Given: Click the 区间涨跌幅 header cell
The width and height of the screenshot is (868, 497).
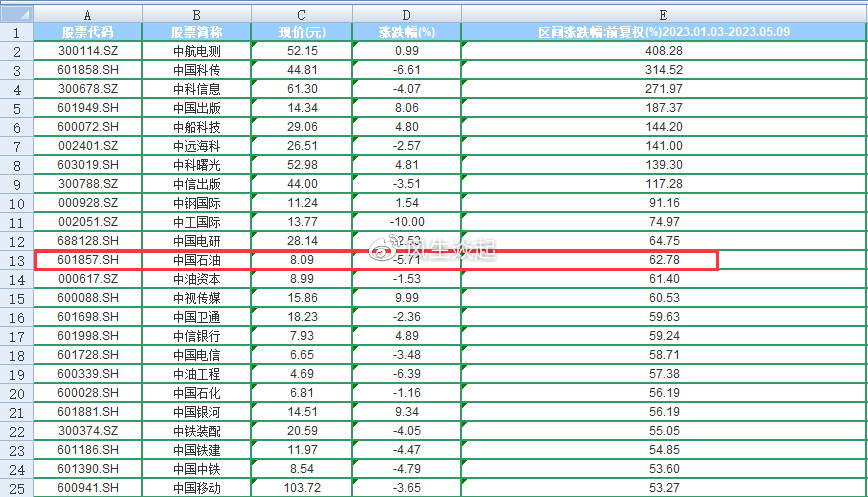Looking at the screenshot, I should (664, 33).
